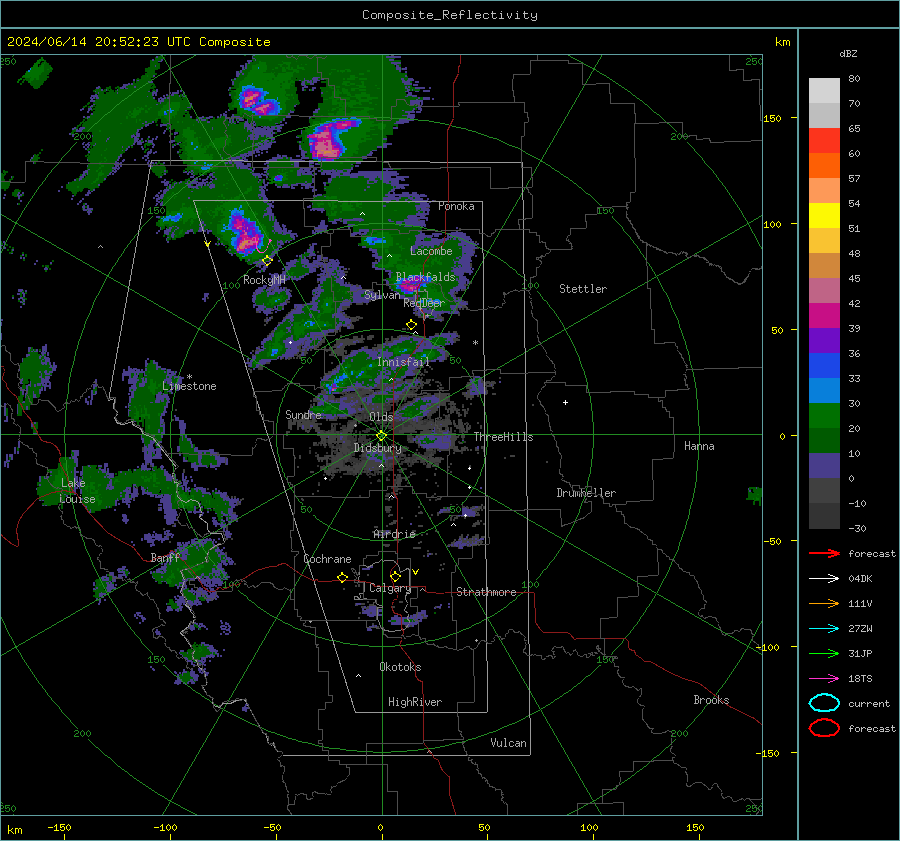Click the yellow radar site marker at Didsbury
The width and height of the screenshot is (900, 841).
pyautogui.click(x=381, y=436)
